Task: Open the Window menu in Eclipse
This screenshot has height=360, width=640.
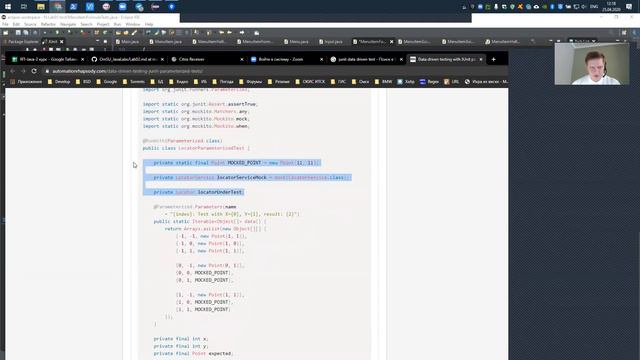Action: click(133, 24)
